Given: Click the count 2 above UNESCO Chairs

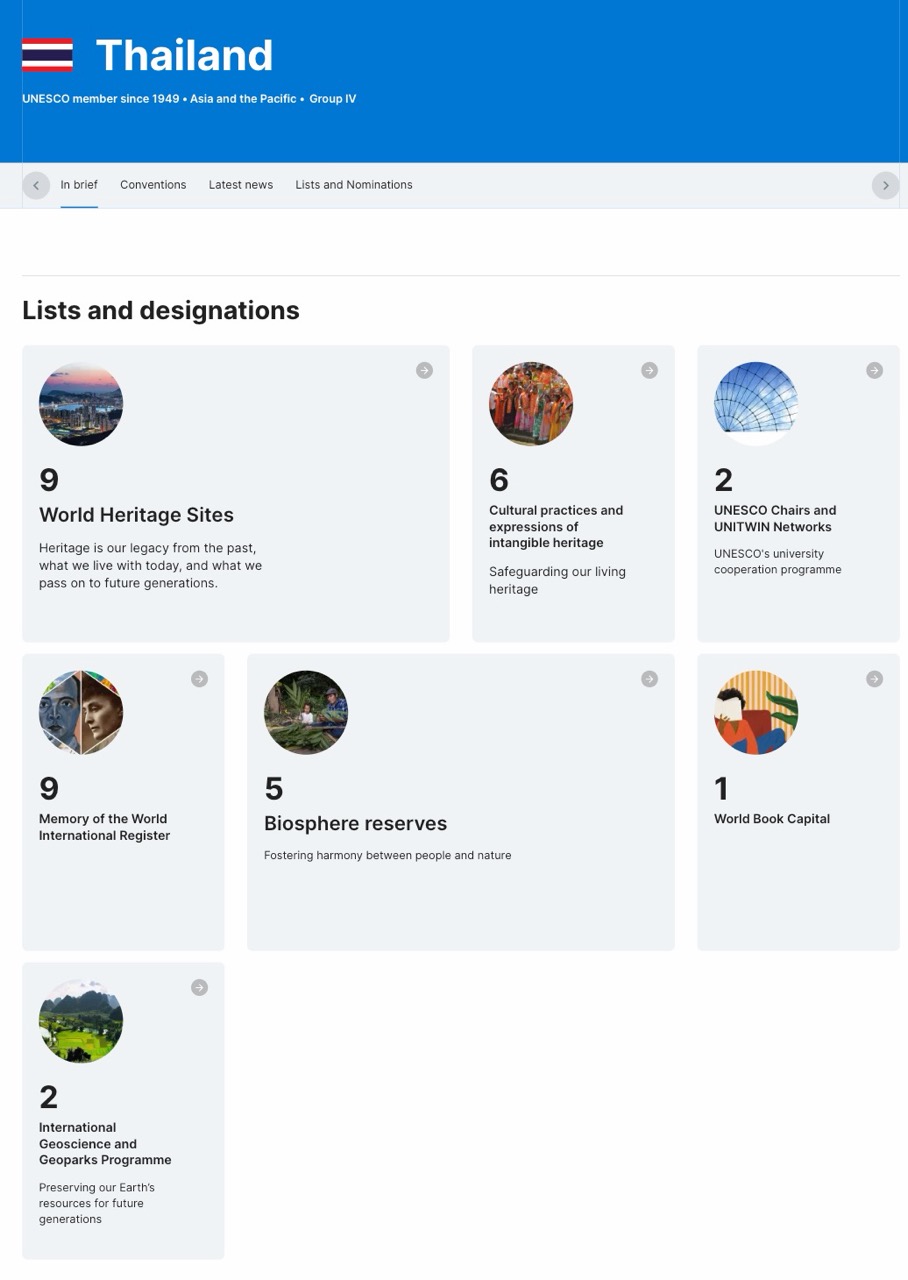Looking at the screenshot, I should tap(723, 480).
